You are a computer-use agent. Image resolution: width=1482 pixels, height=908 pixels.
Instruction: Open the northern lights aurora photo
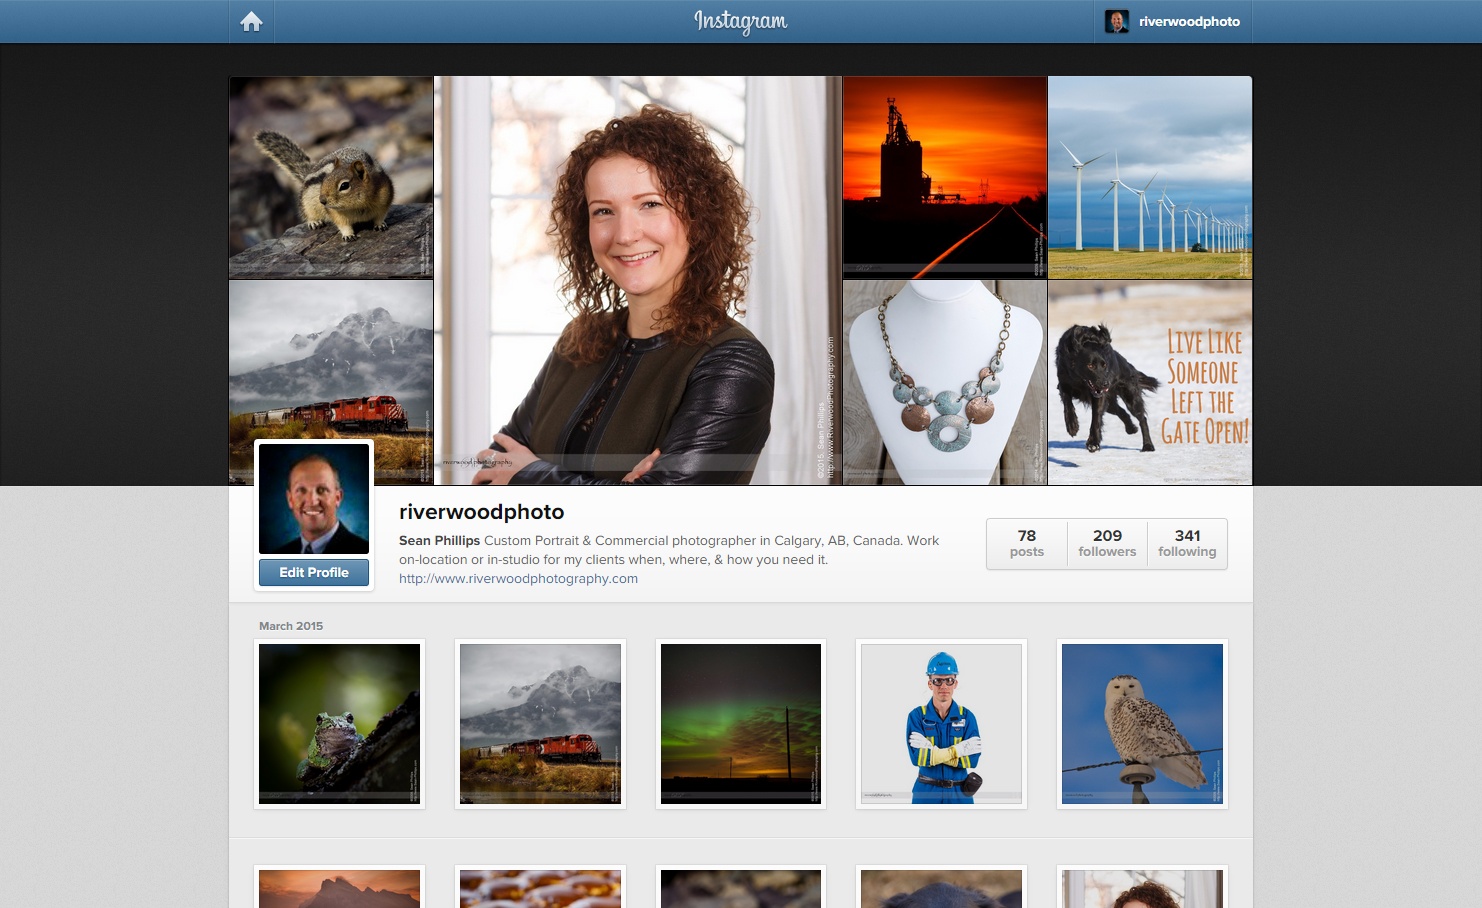[x=741, y=723]
